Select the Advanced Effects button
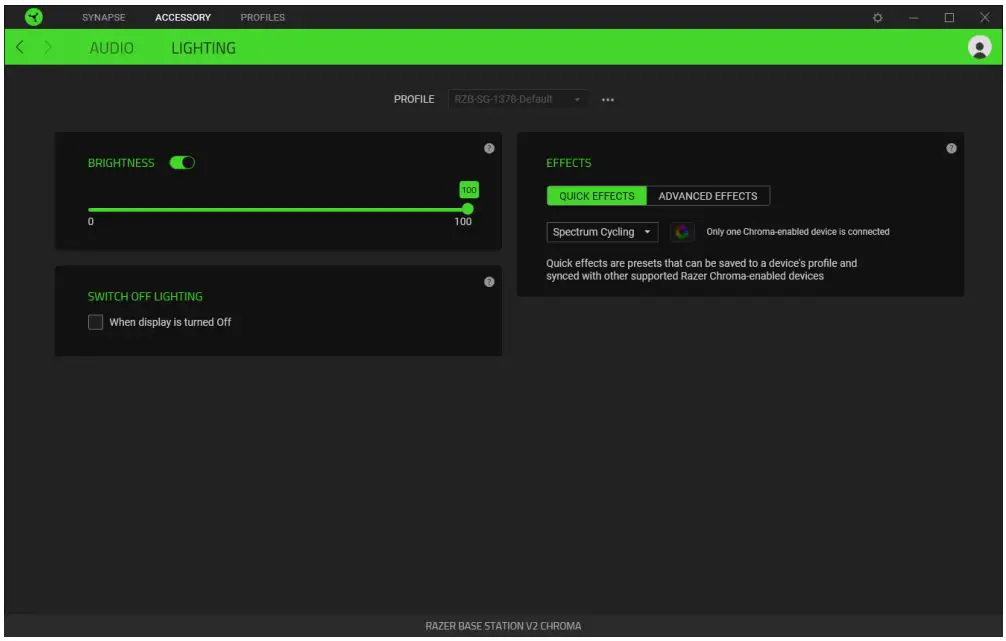This screenshot has width=1006, height=641. 706,196
